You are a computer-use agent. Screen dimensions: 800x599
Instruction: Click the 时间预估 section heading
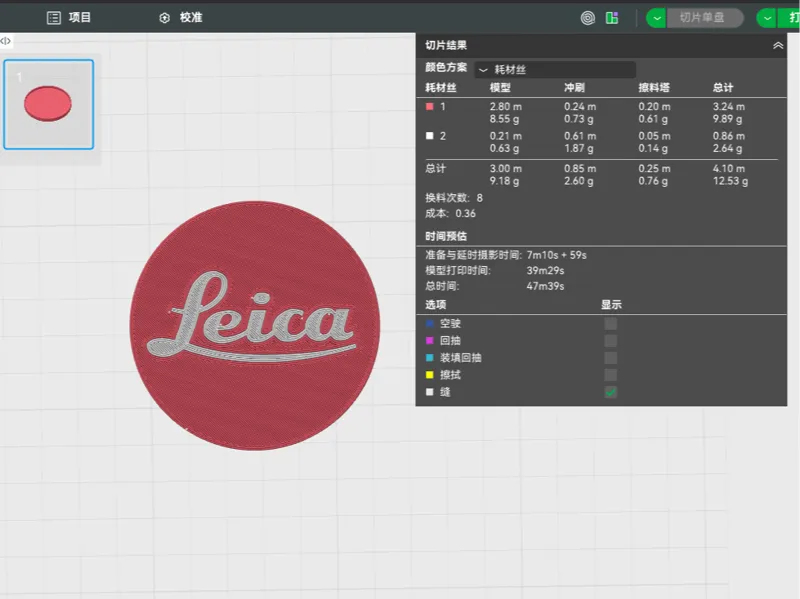pyautogui.click(x=446, y=236)
